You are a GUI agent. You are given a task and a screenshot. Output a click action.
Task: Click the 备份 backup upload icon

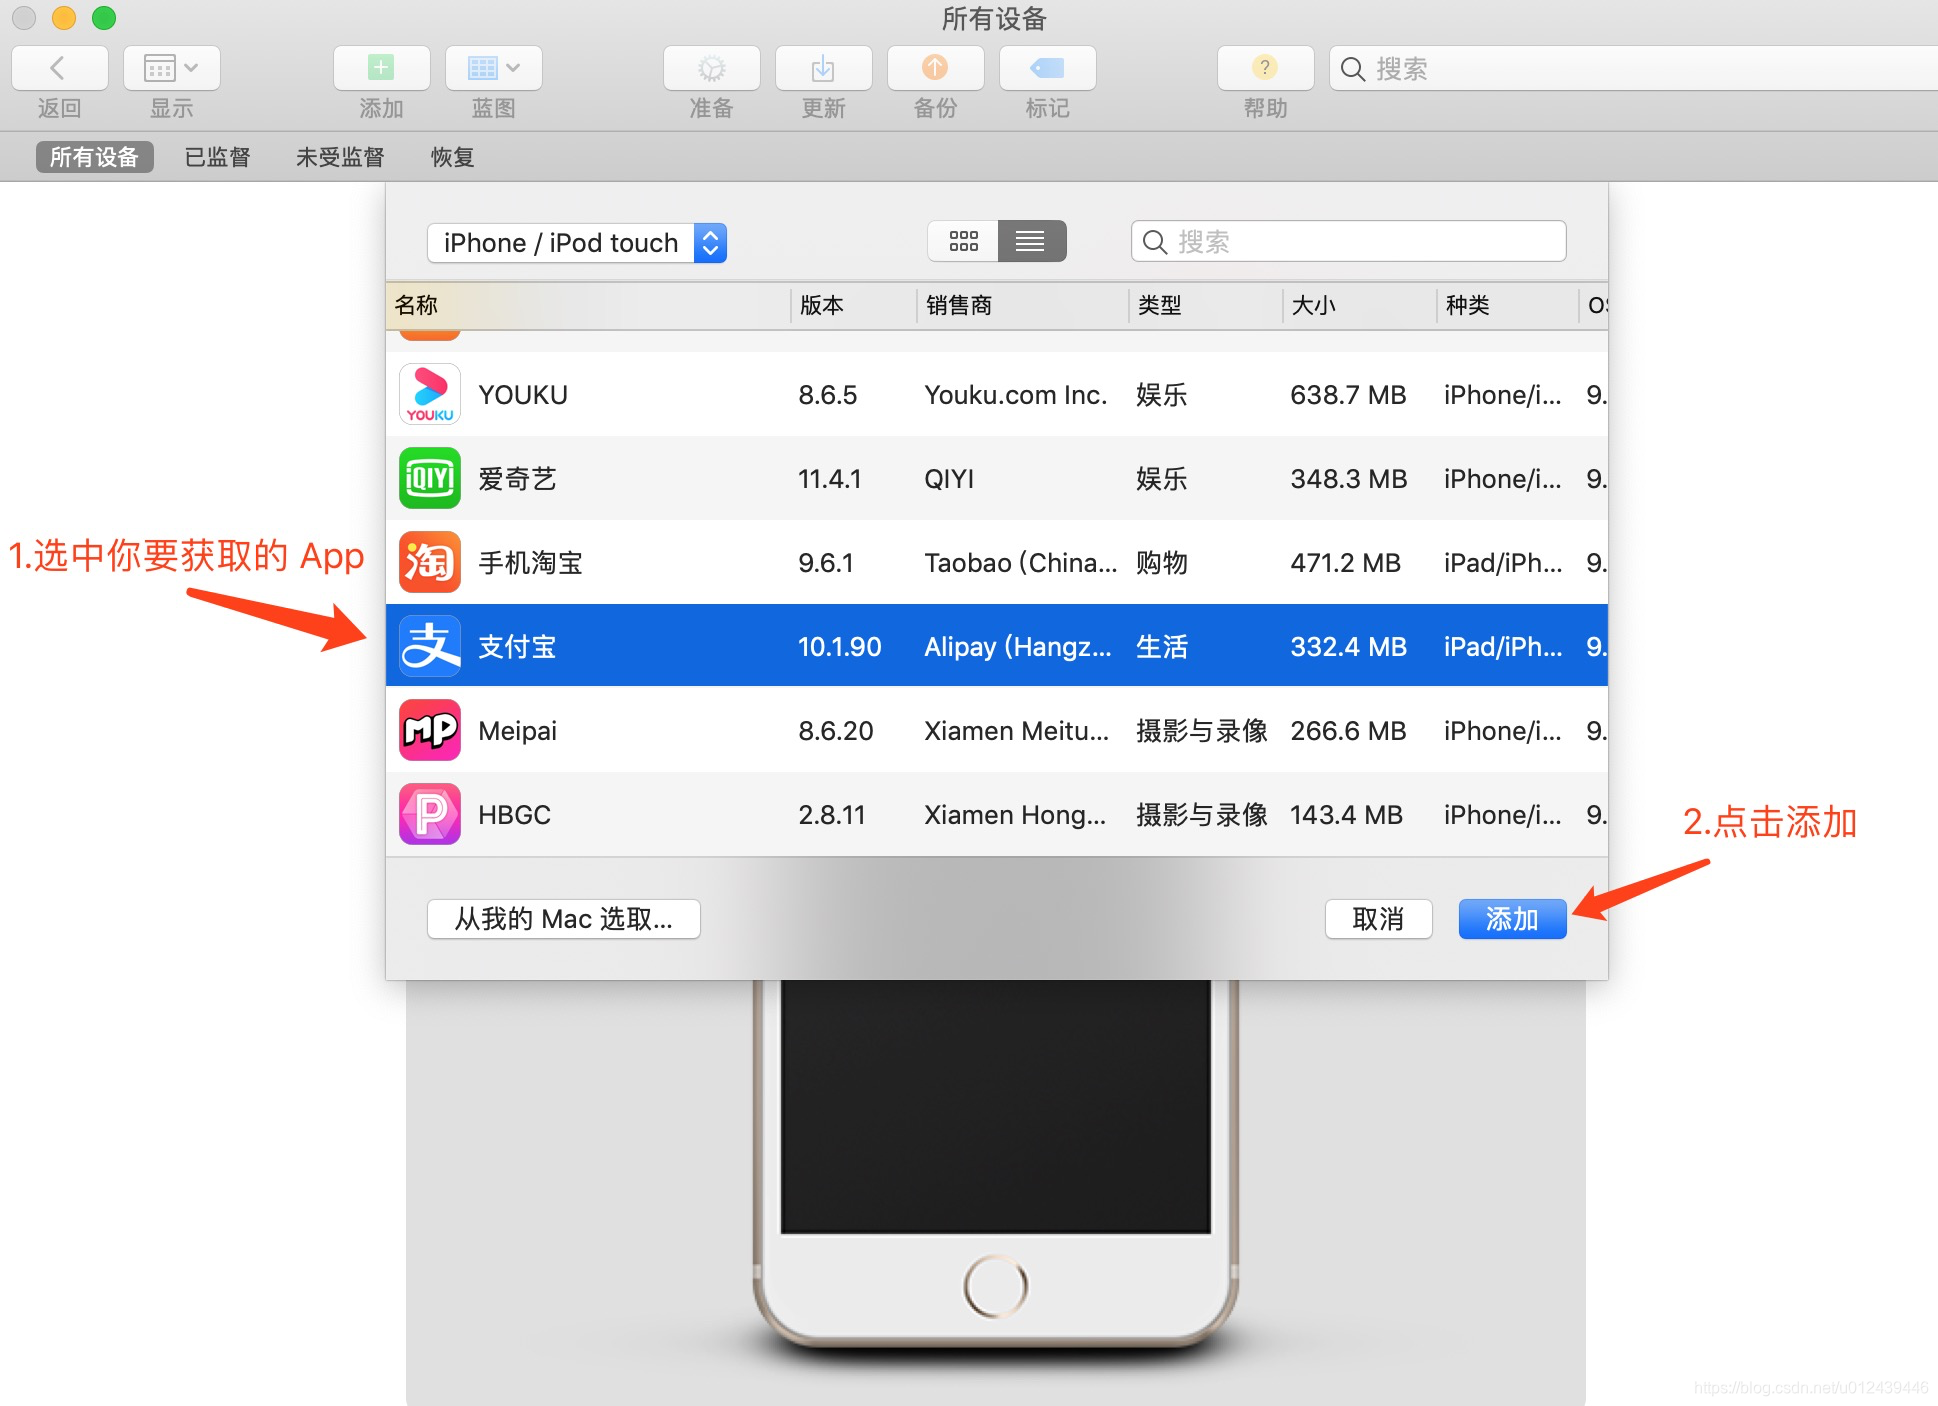[x=935, y=68]
